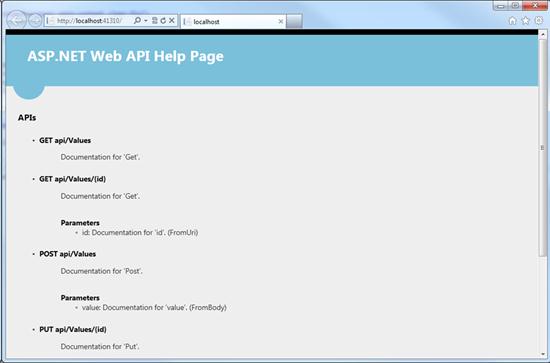550x363 pixels.
Task: Toggle the compatibility view icon
Action: pos(155,21)
